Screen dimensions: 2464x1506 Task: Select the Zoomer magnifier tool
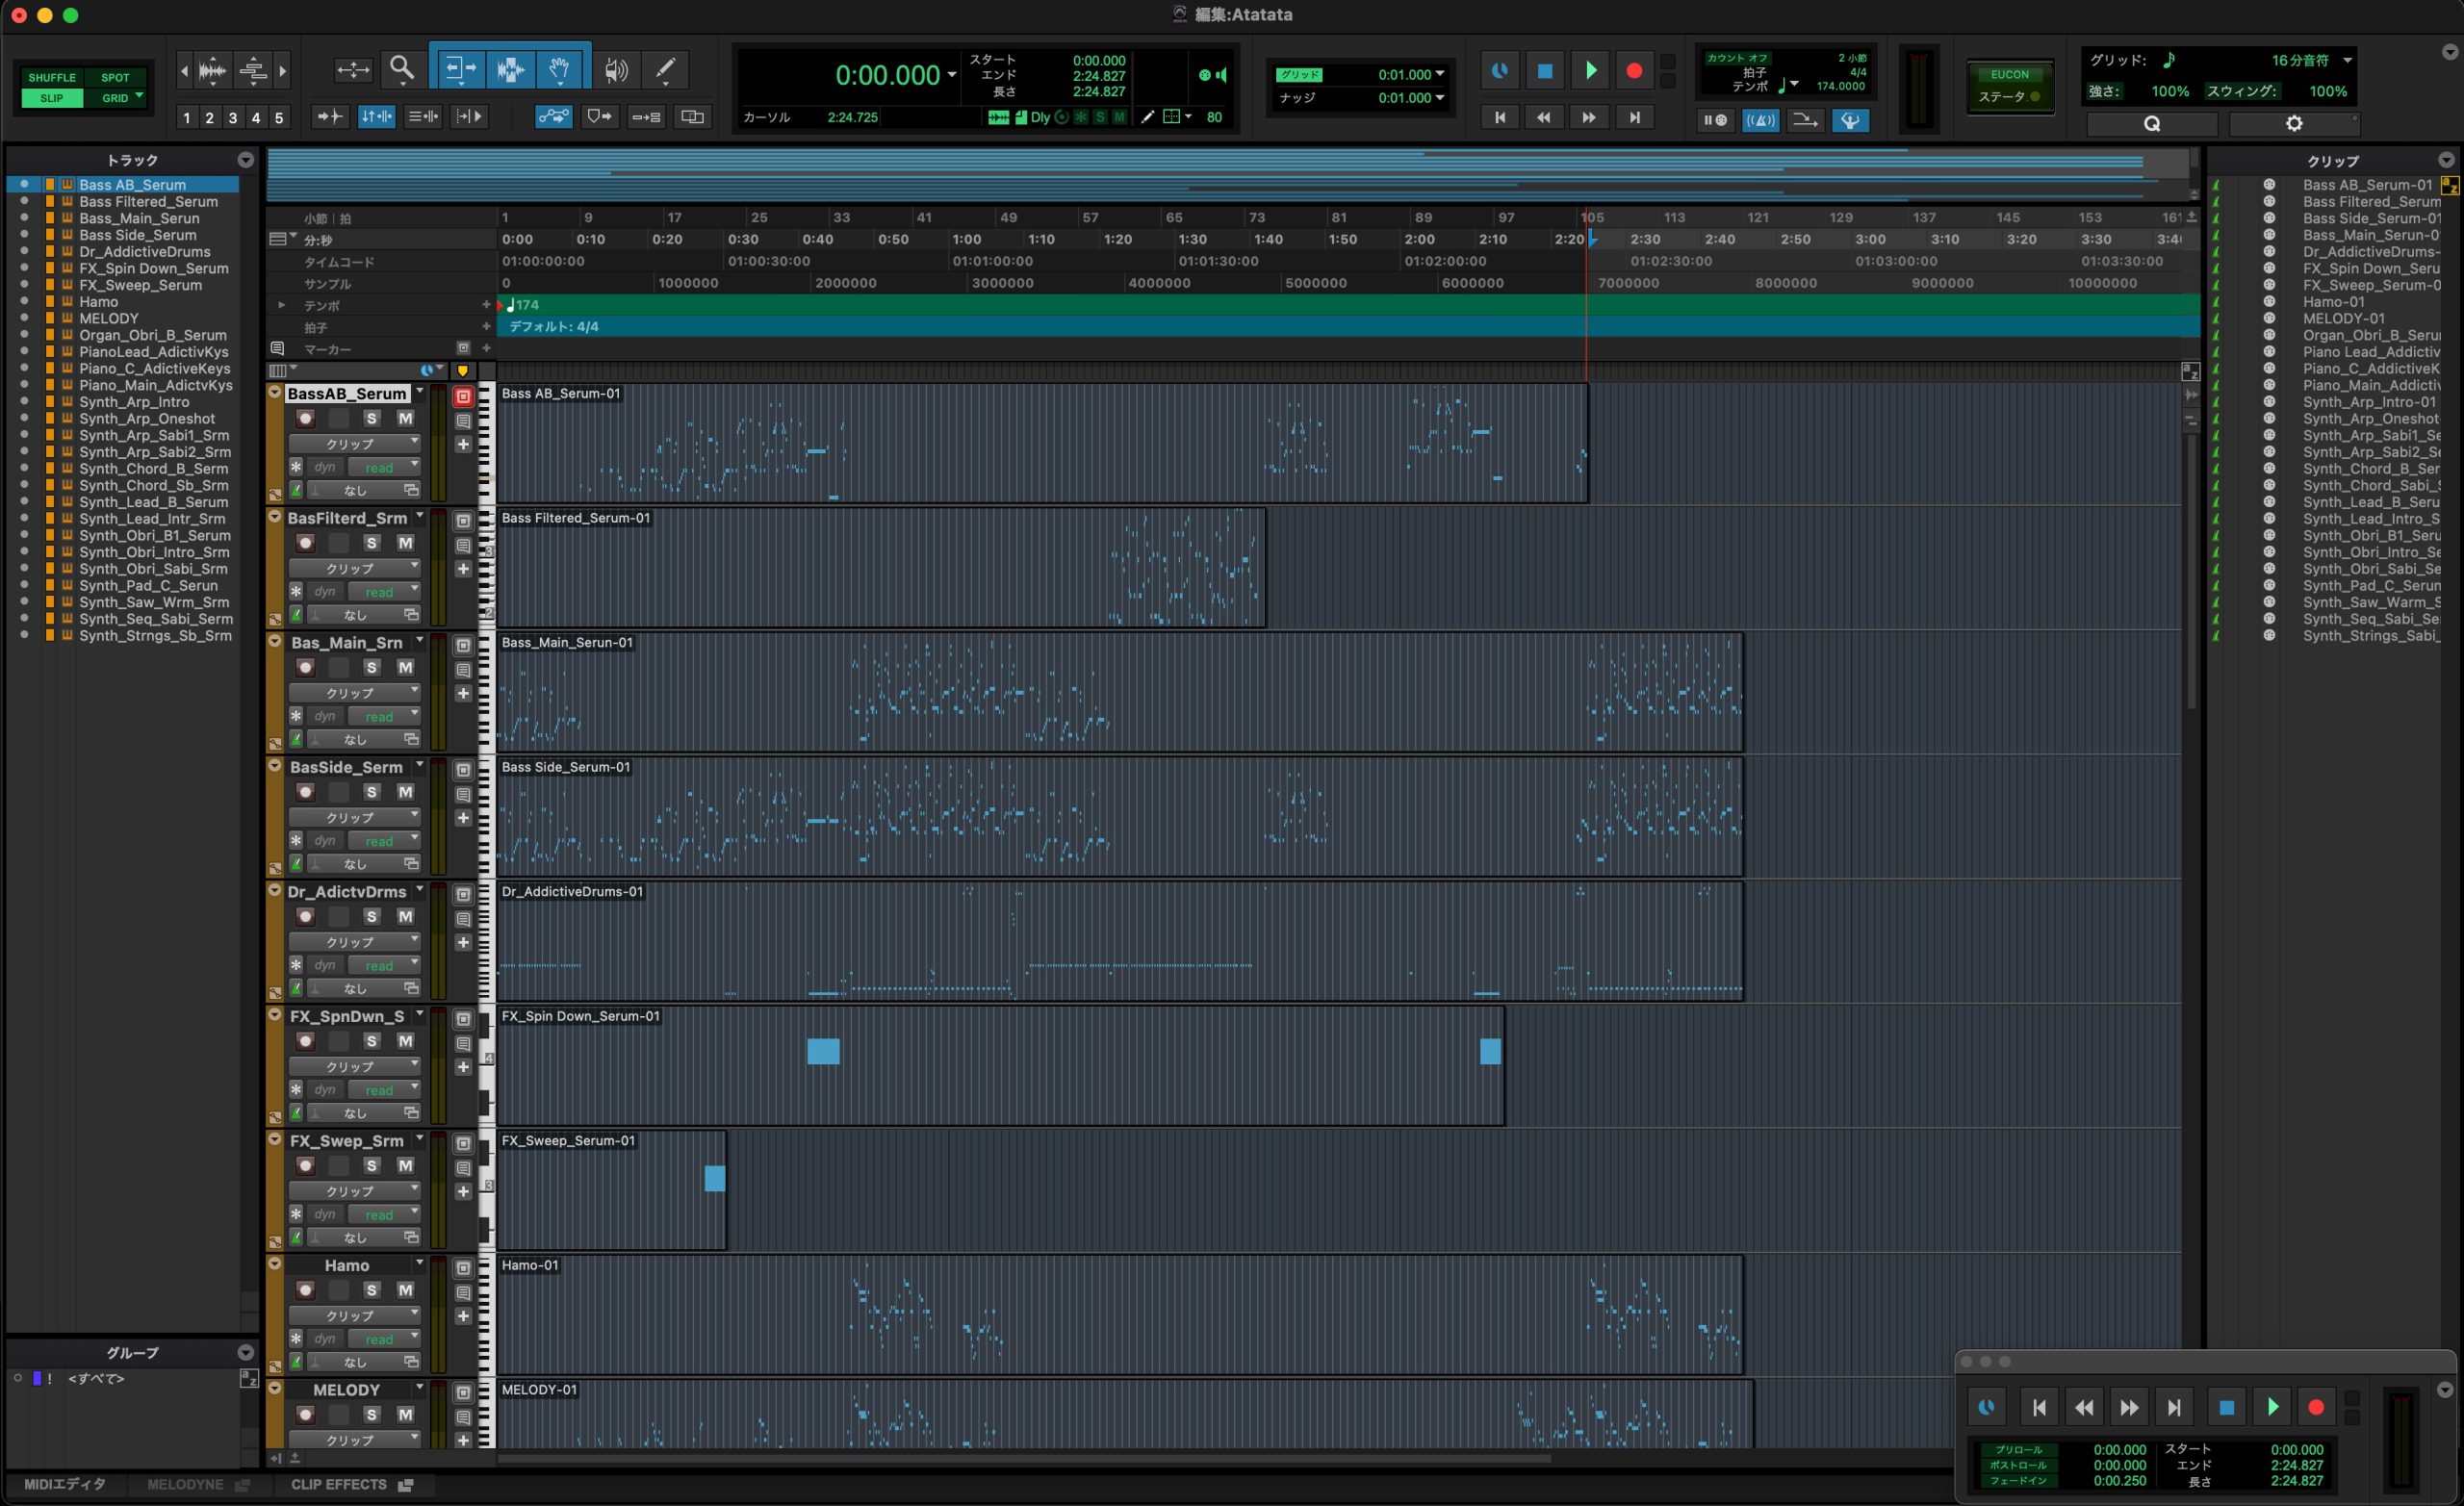(x=402, y=69)
